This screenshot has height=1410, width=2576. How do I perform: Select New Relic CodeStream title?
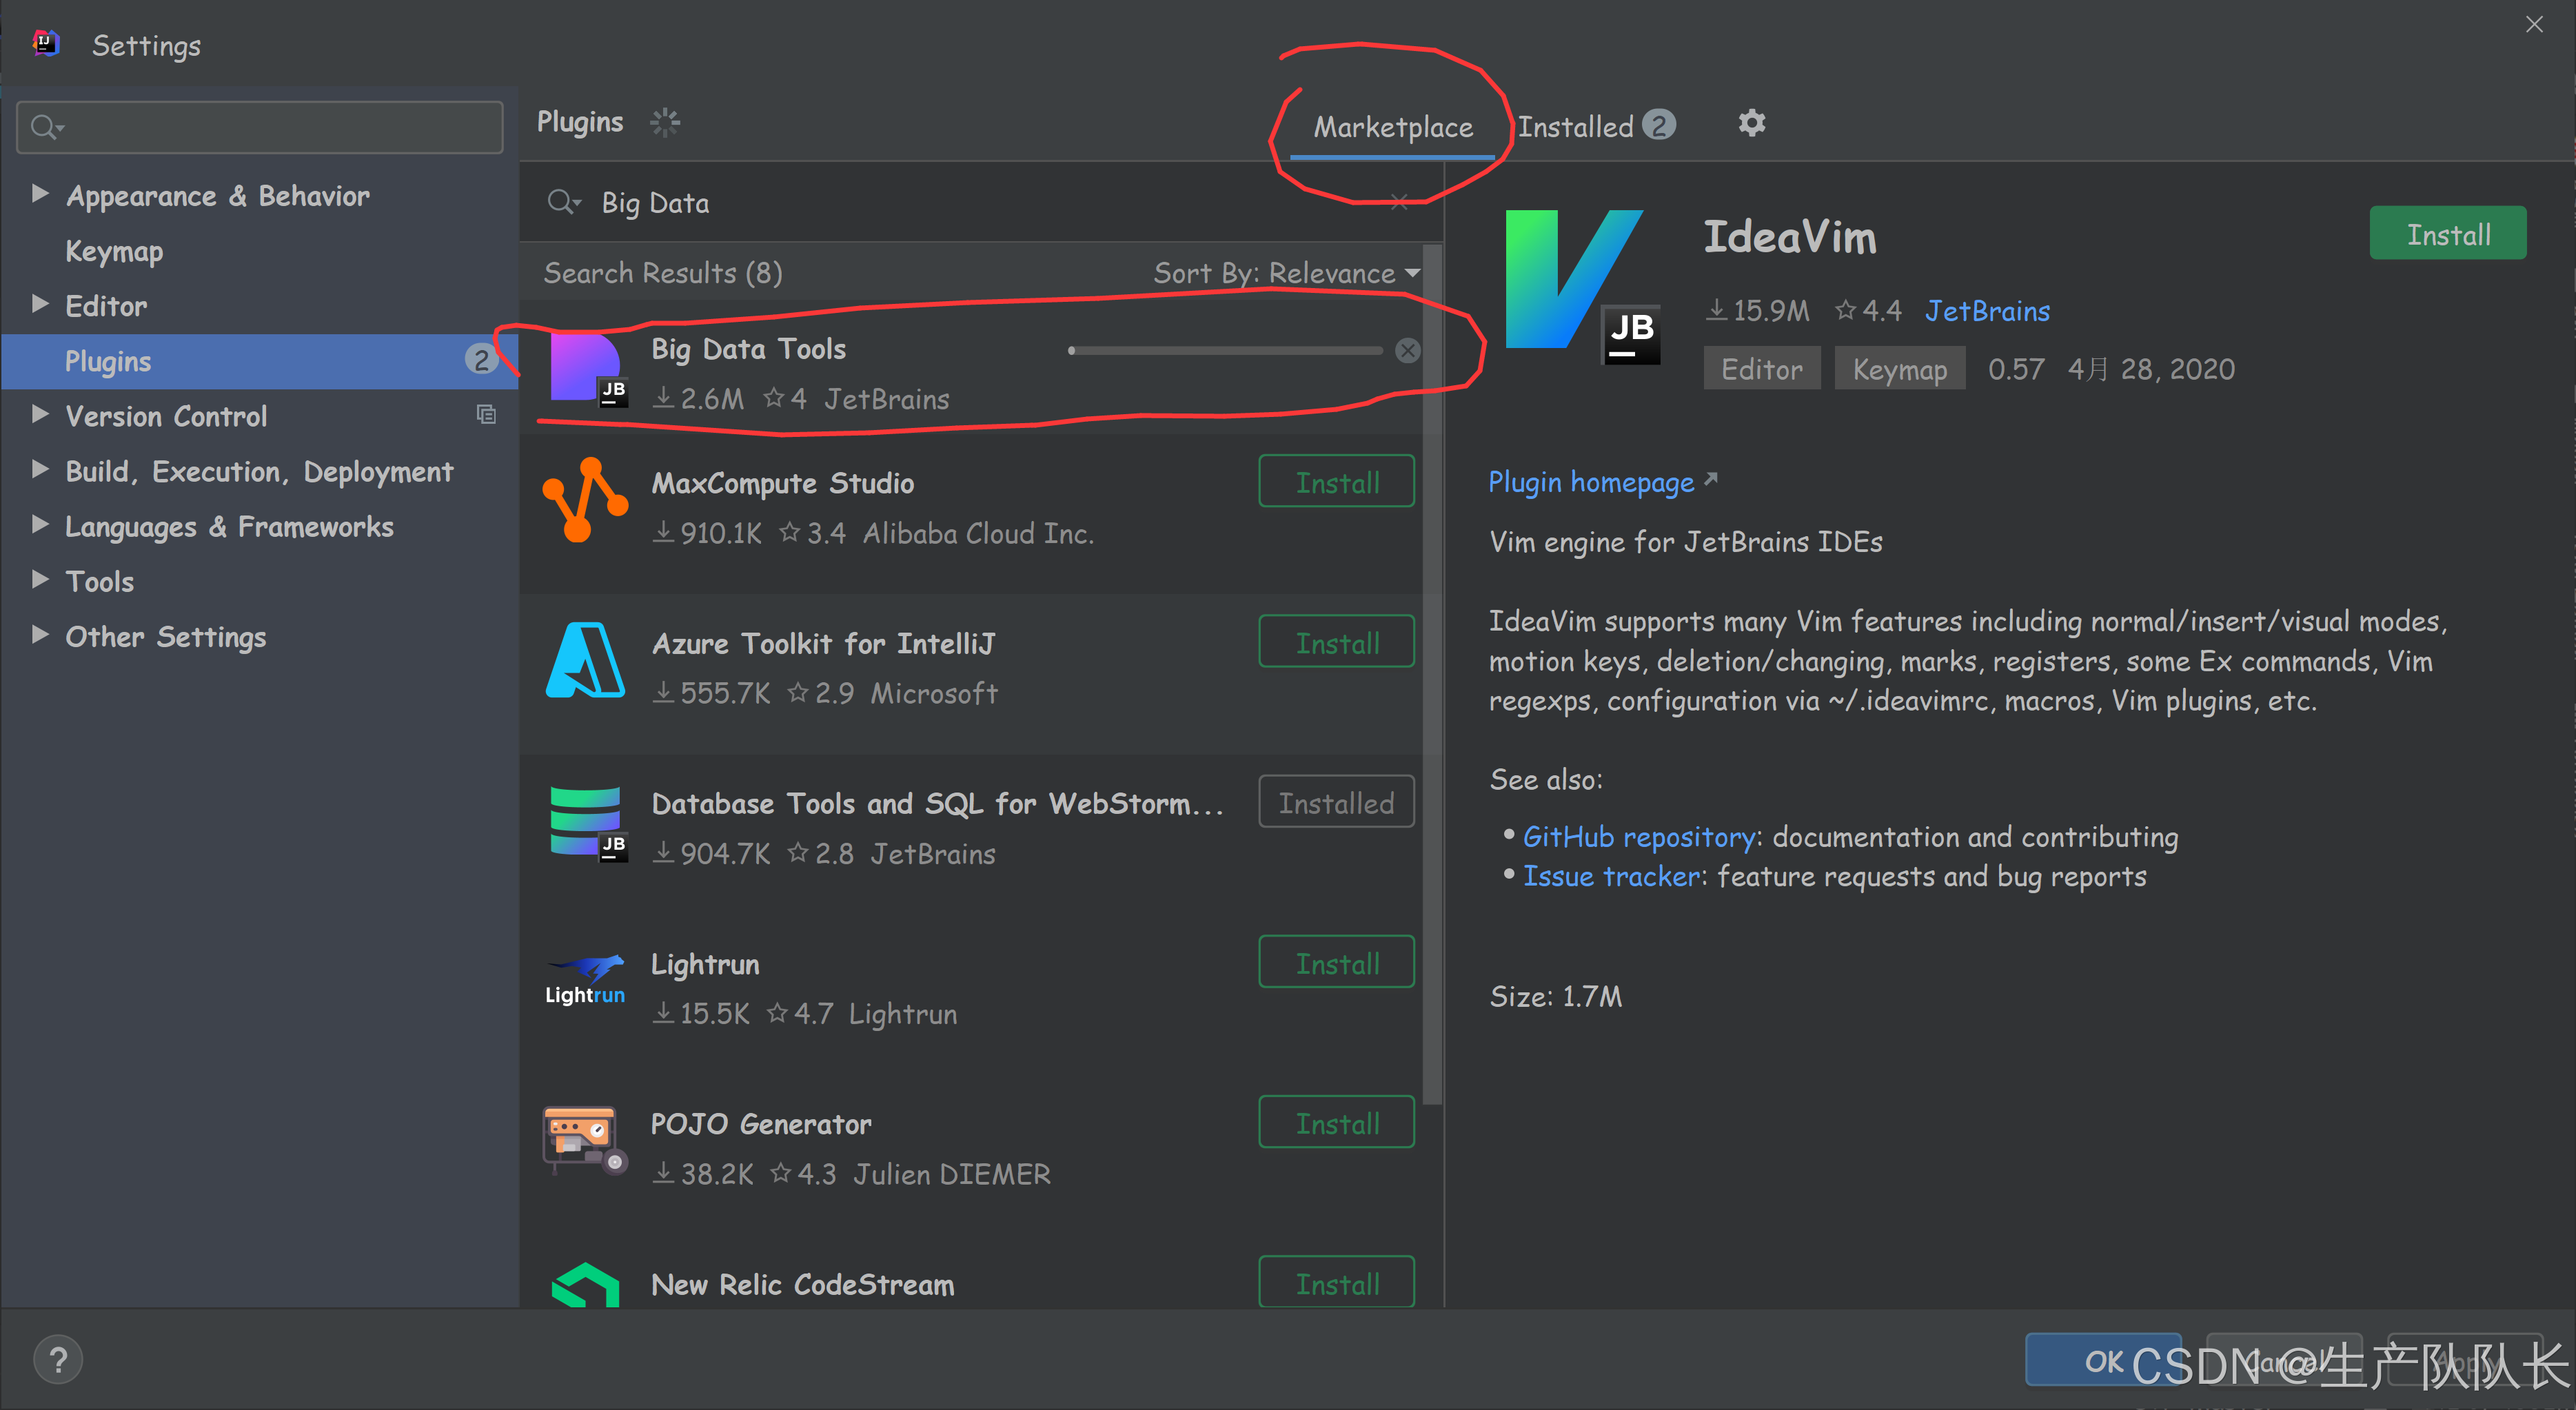(802, 1284)
